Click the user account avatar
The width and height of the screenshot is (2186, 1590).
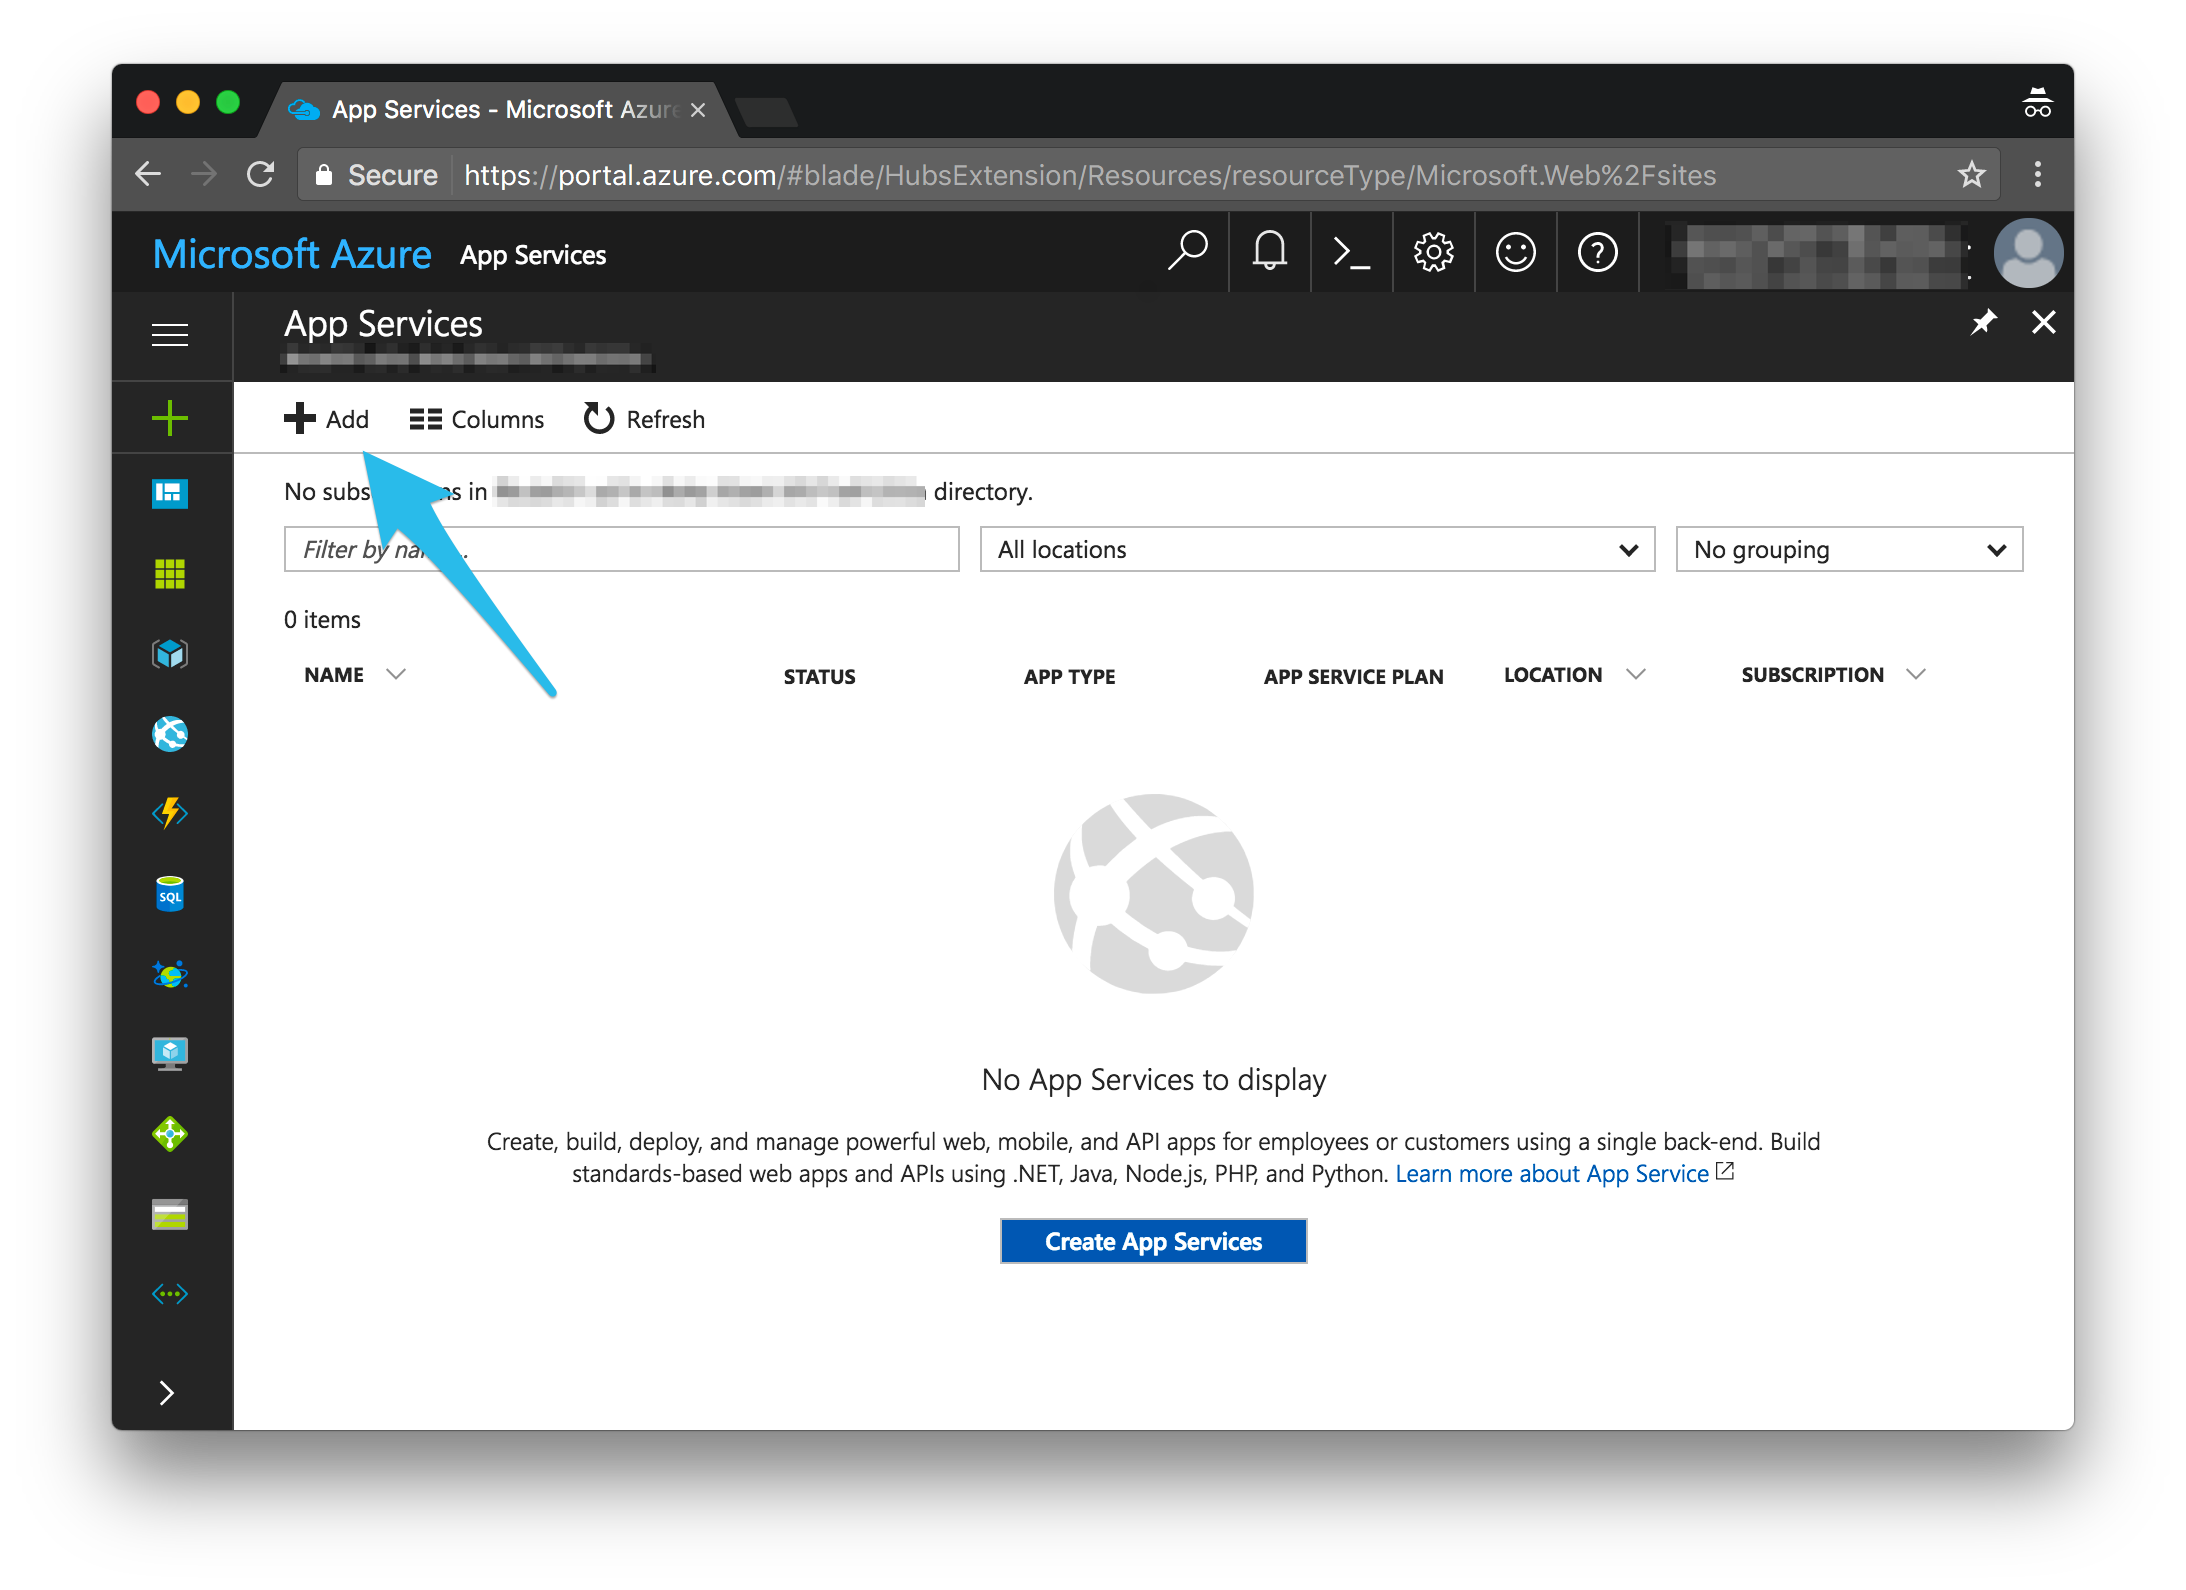point(2028,252)
